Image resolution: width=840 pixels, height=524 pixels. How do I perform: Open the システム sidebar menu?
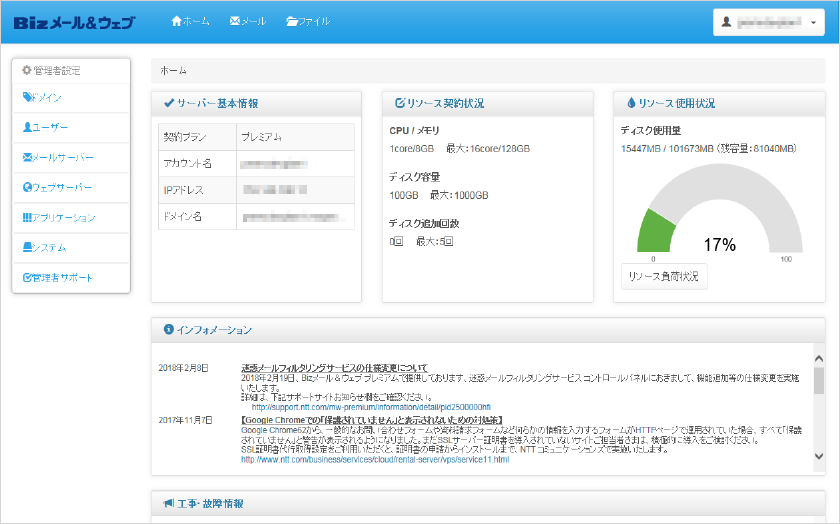point(71,248)
